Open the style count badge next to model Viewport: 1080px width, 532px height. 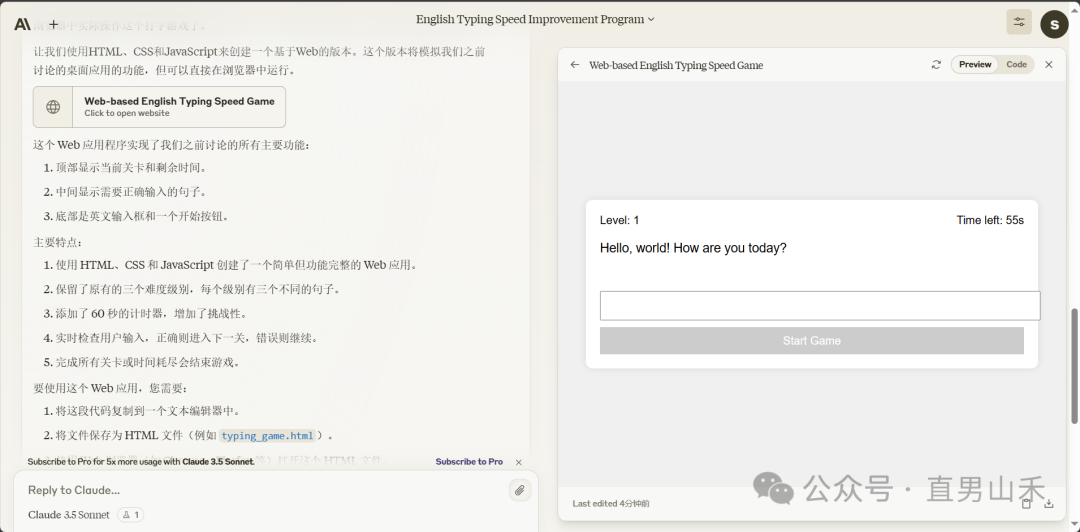point(130,515)
